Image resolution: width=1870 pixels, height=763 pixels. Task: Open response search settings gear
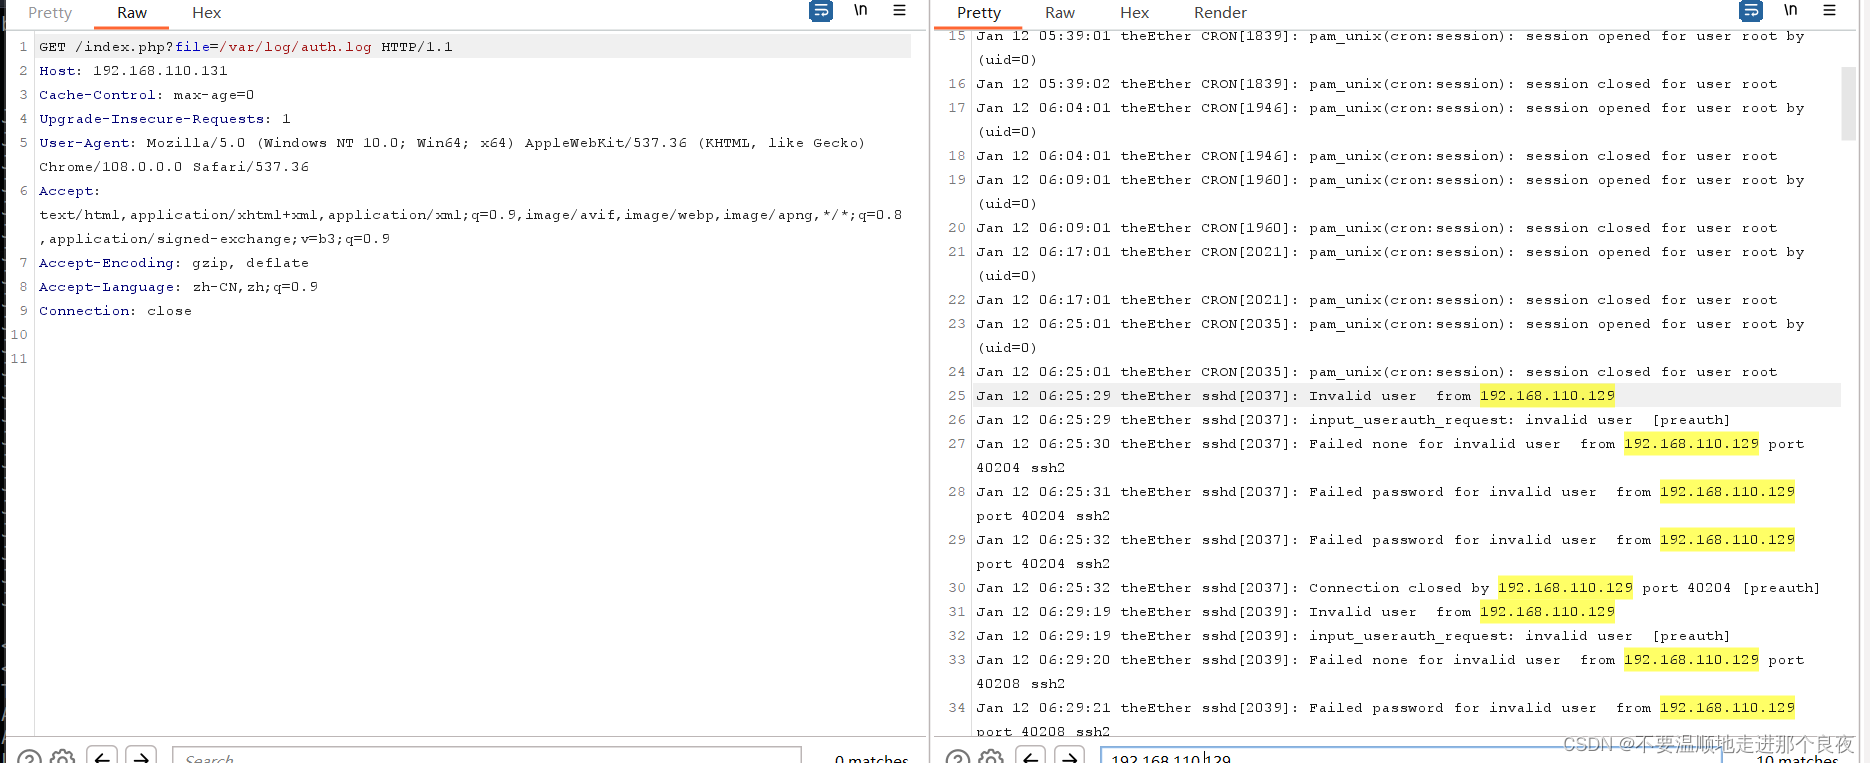pos(991,757)
